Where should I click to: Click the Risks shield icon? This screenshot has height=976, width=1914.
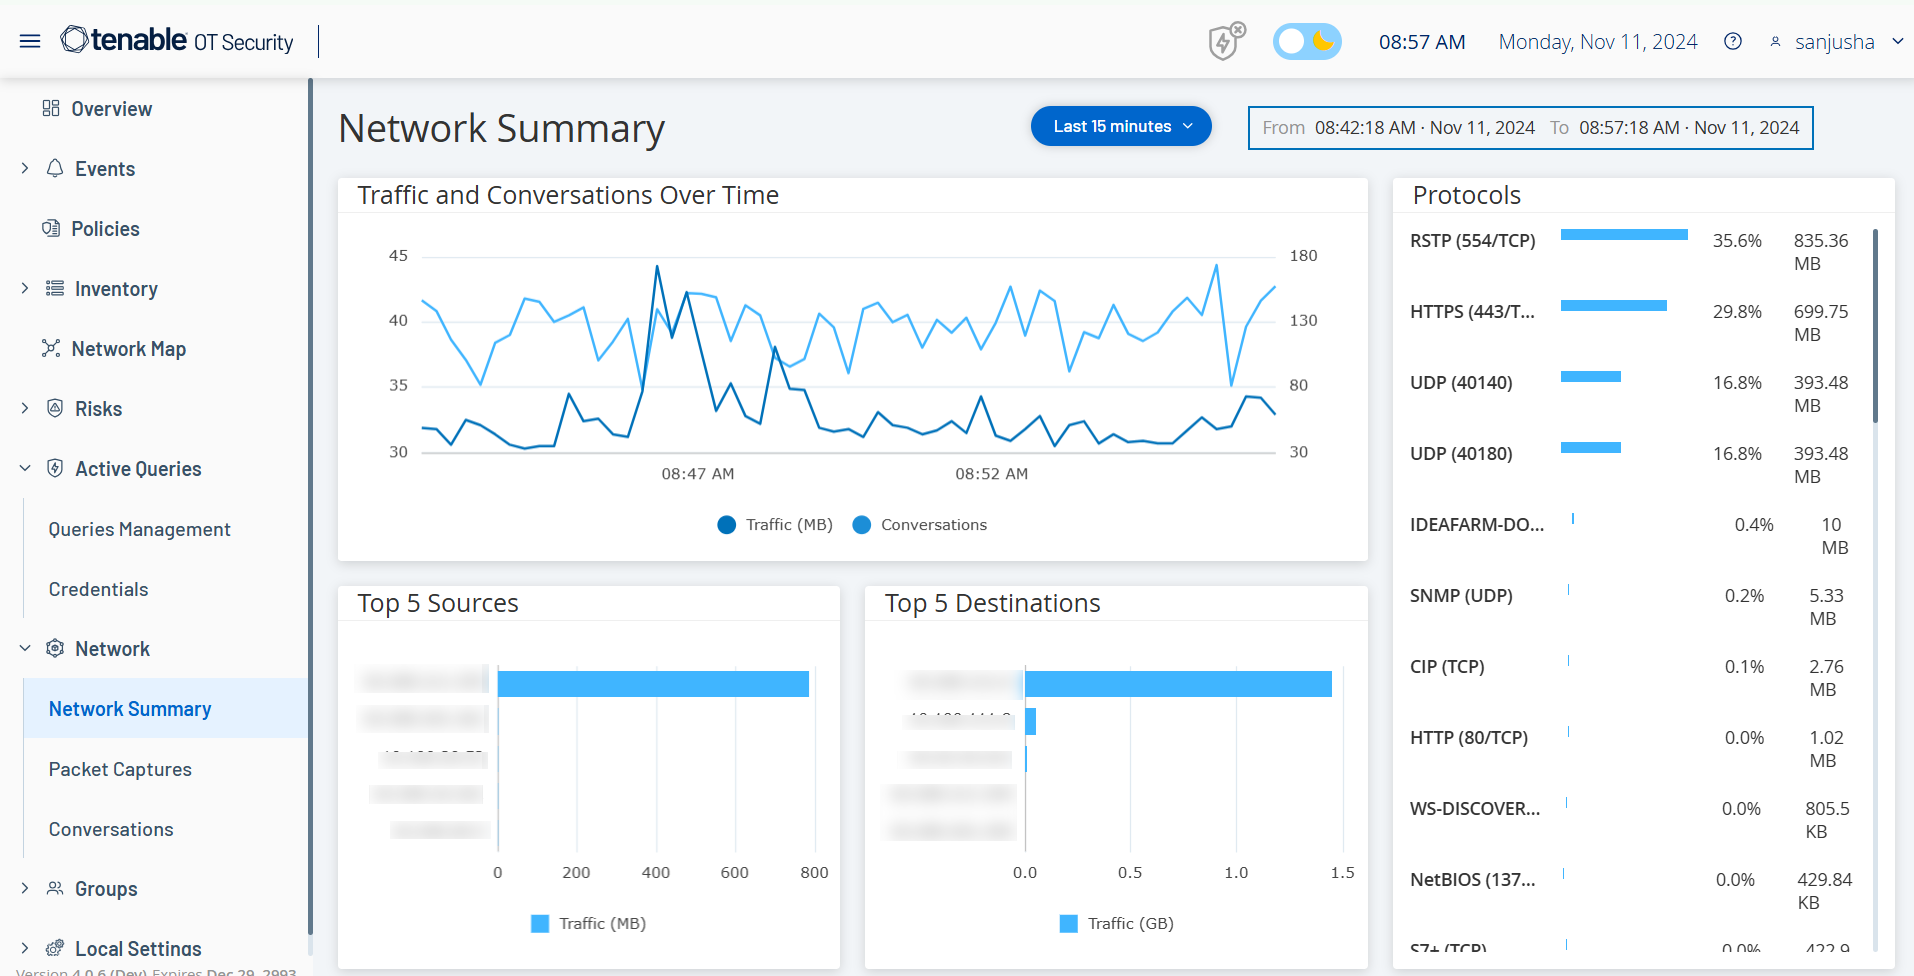(x=55, y=408)
